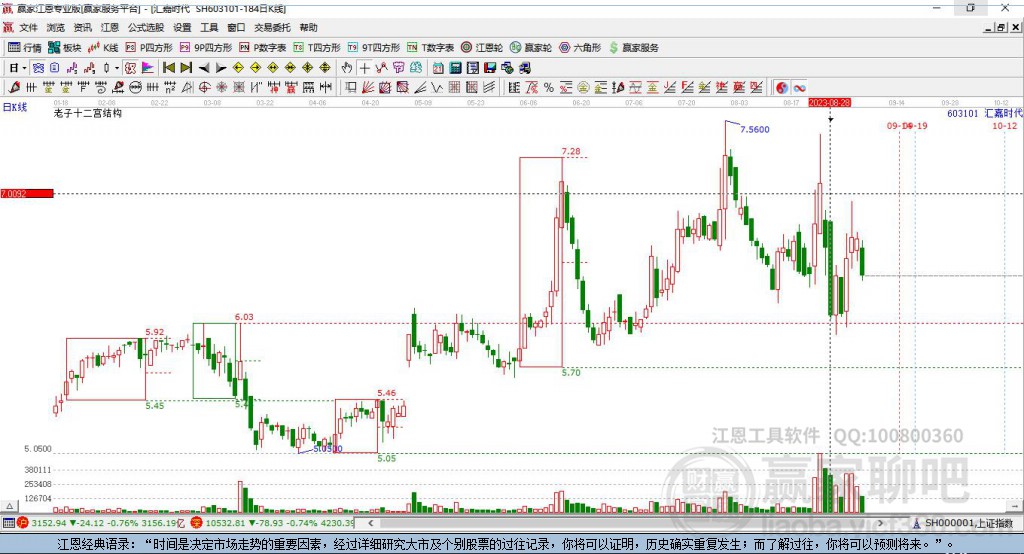
Task: Toggle the infinity symbol button
Action: pyautogui.click(x=799, y=88)
